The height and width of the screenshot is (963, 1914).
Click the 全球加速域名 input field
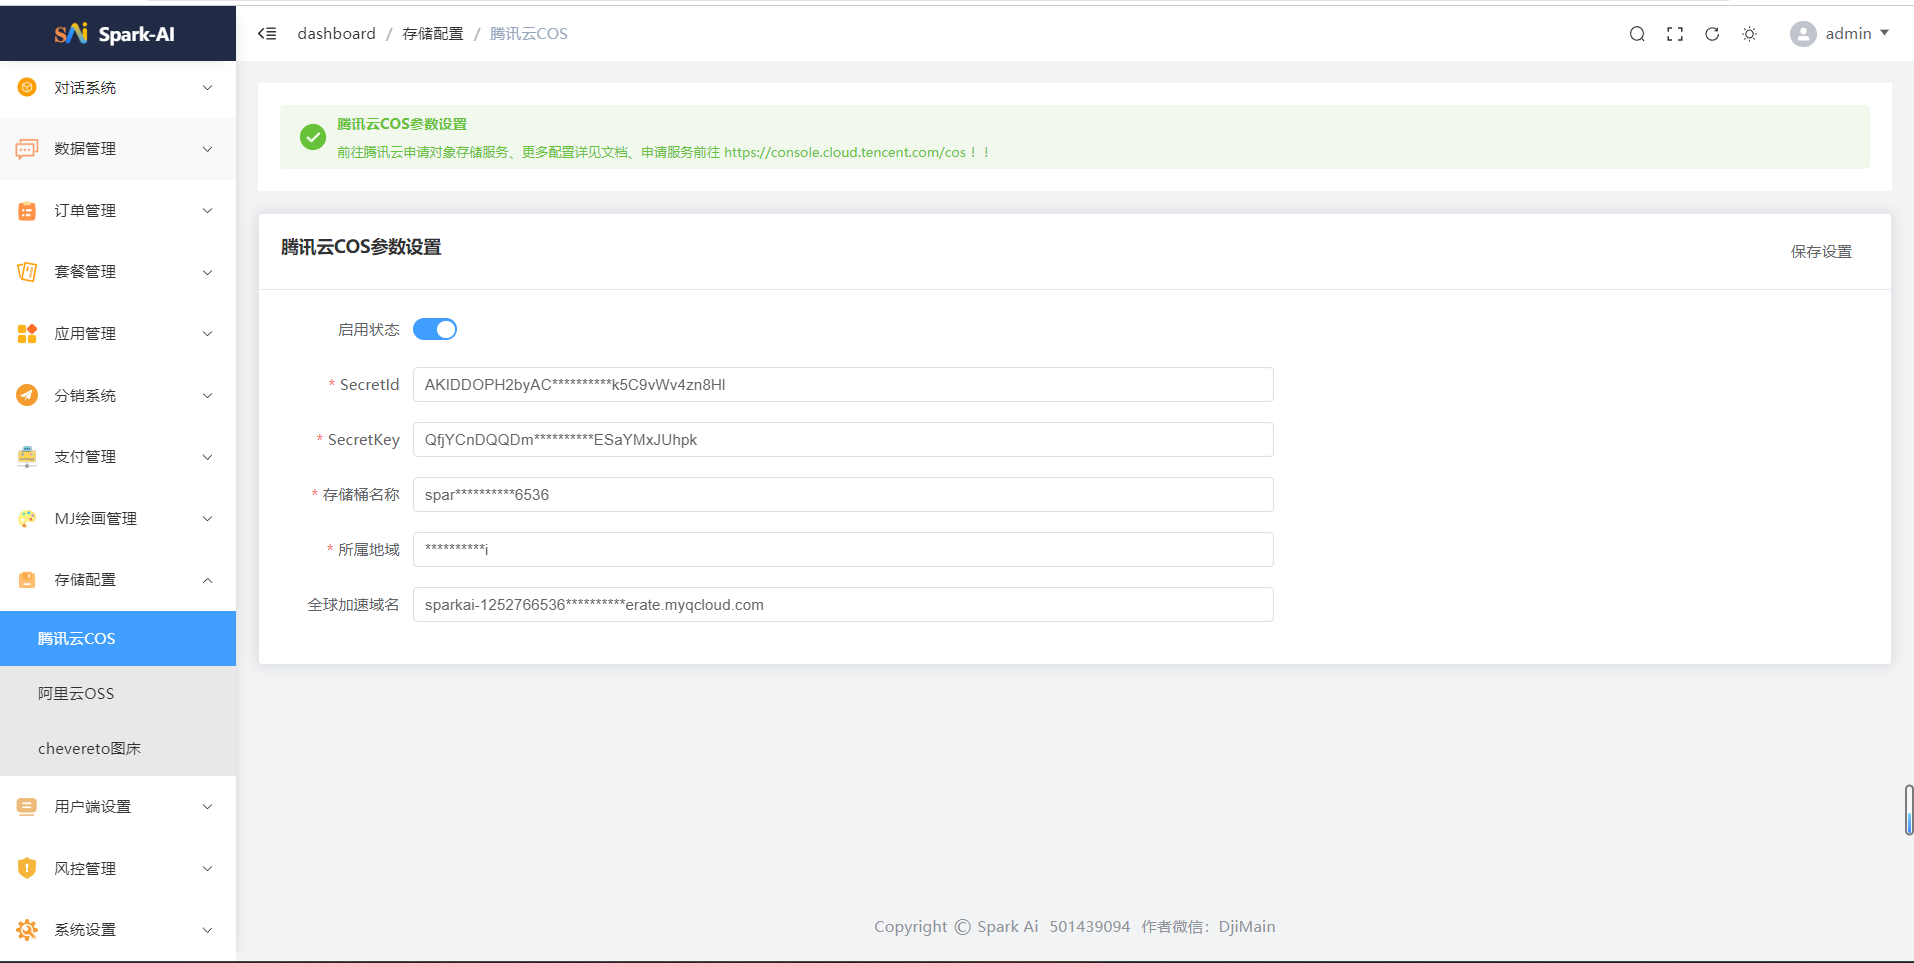pos(842,605)
